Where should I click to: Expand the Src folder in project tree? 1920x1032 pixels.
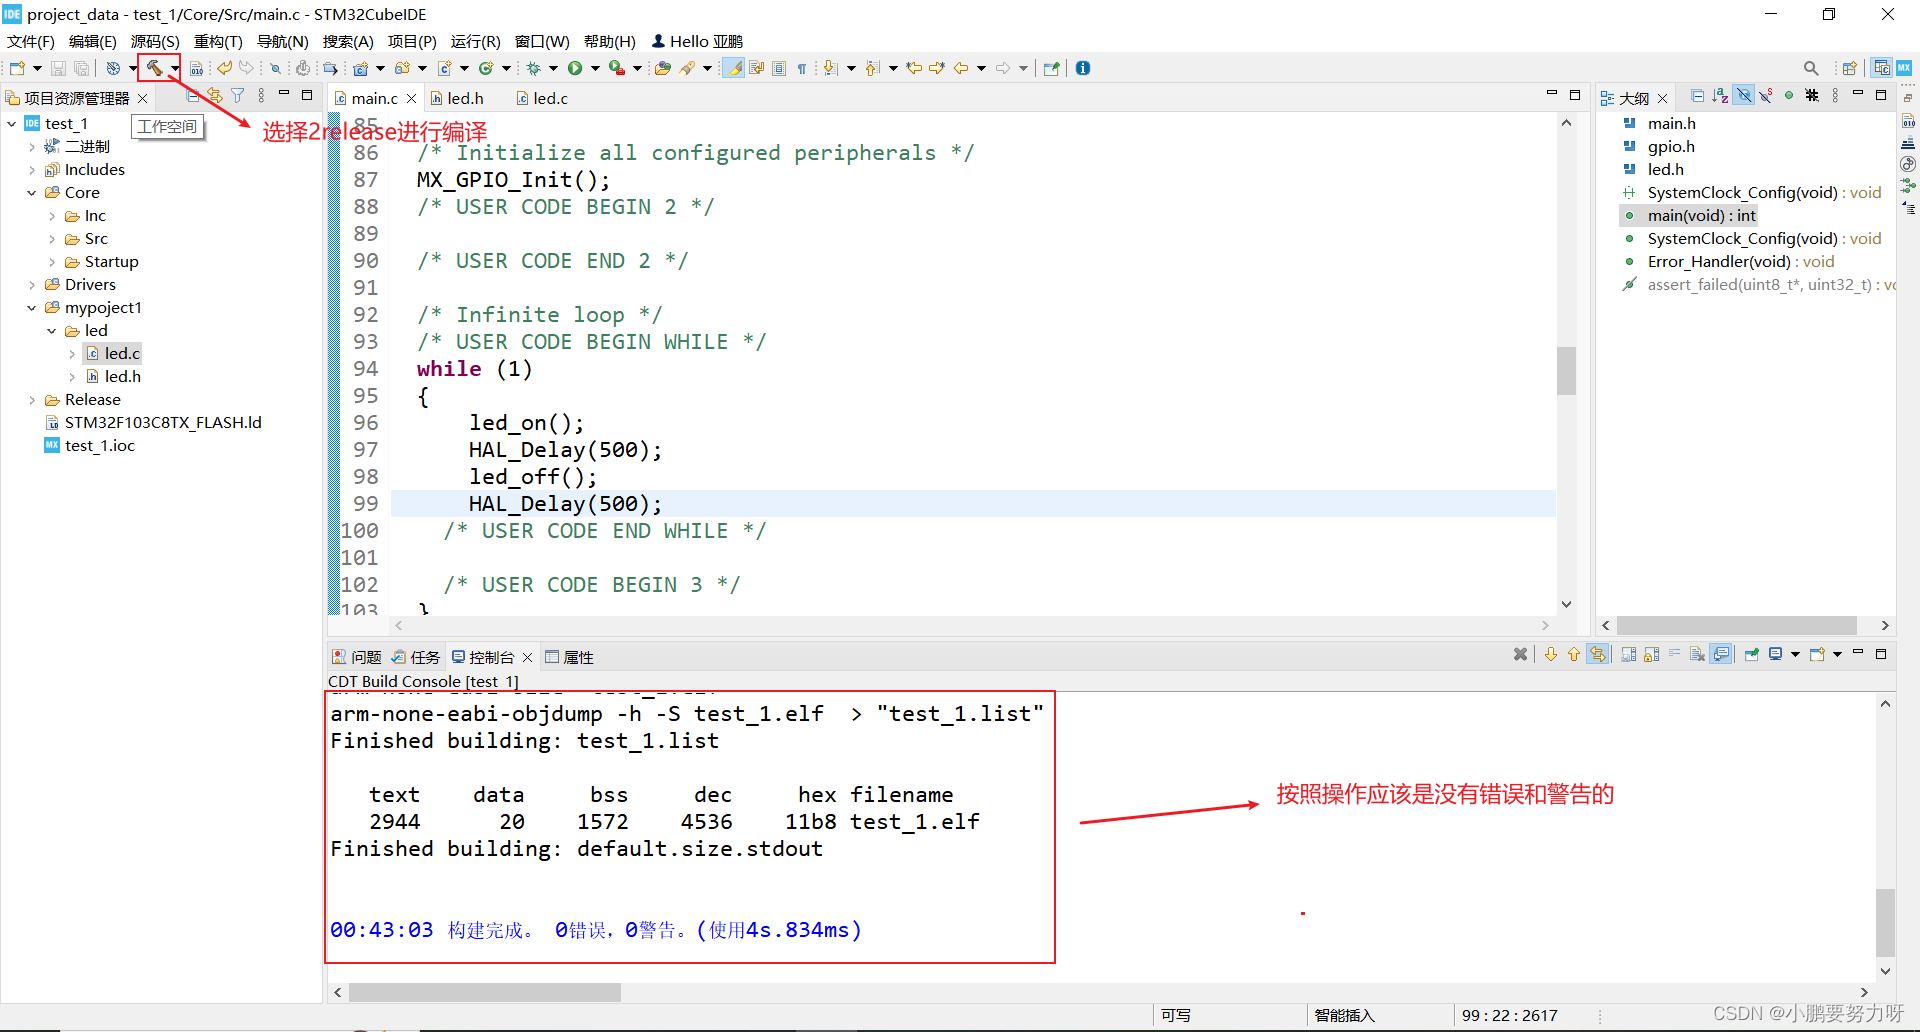coord(52,239)
